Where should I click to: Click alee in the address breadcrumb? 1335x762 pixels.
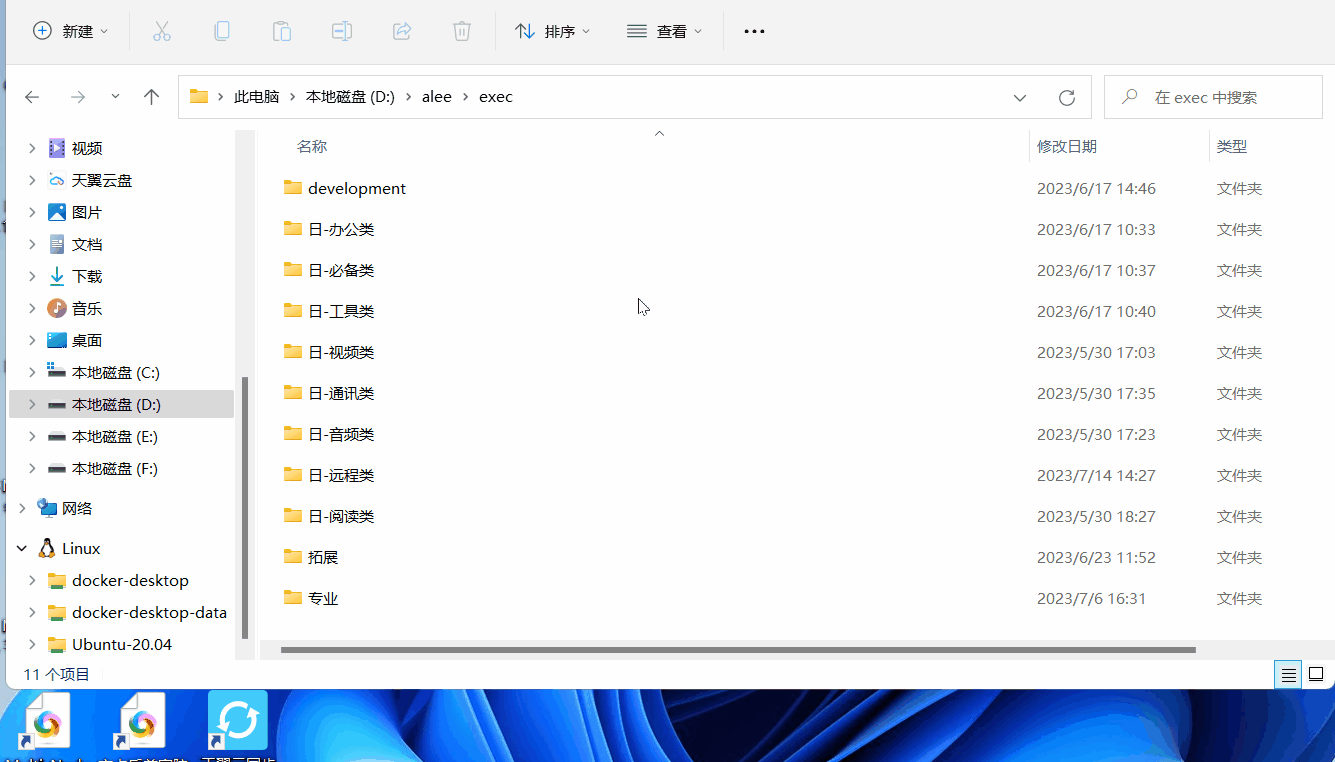[x=437, y=97]
